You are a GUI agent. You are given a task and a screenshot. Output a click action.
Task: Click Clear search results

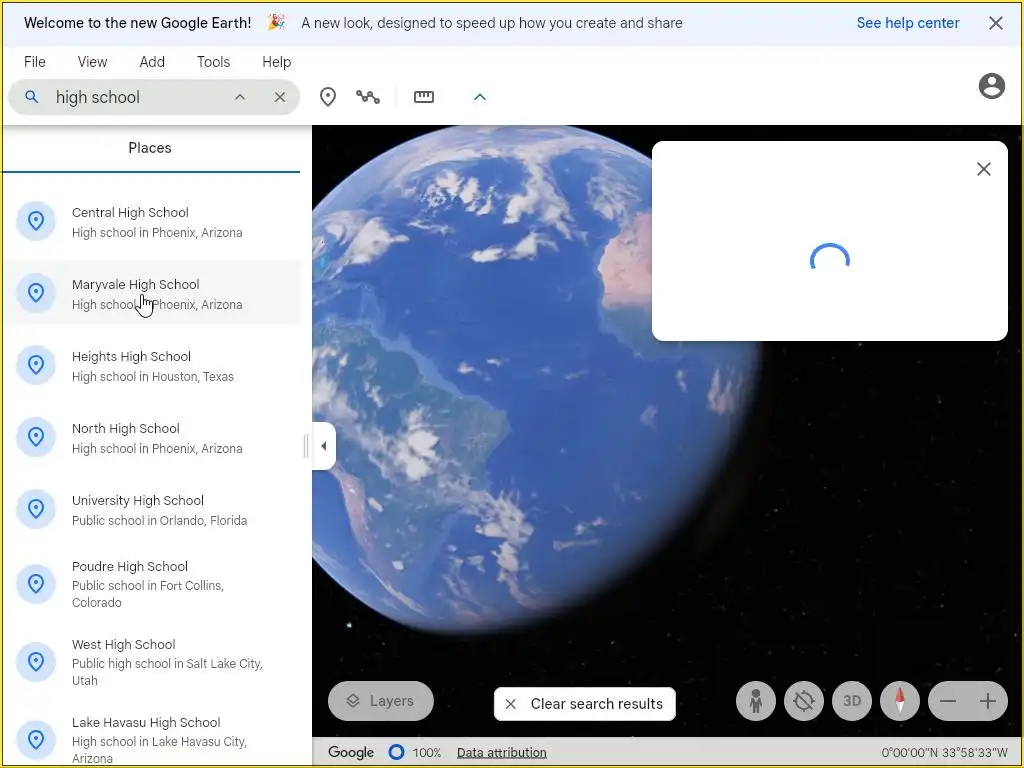tap(584, 704)
